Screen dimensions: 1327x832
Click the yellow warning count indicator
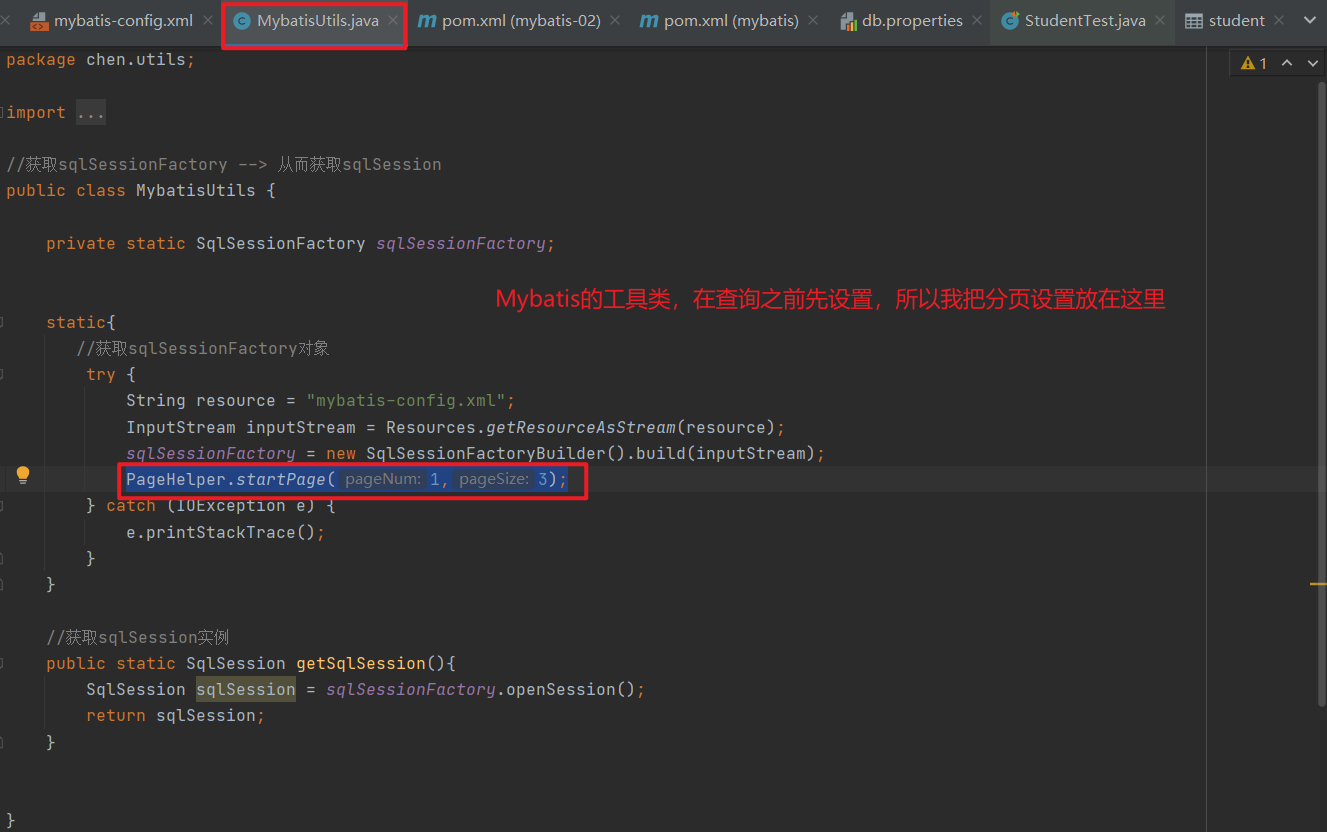tap(1254, 63)
